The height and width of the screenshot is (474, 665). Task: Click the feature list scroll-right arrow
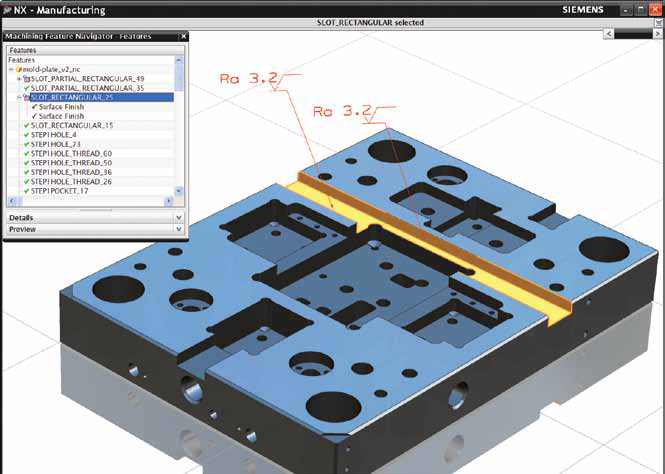pos(169,201)
